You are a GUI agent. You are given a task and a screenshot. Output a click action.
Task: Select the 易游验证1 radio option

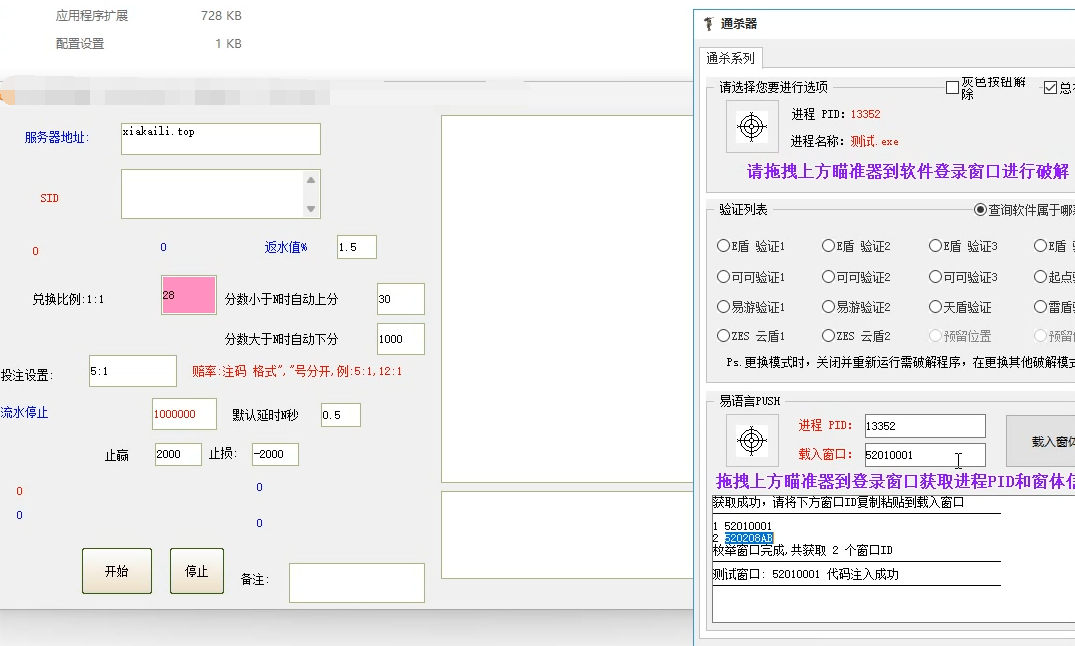(724, 307)
